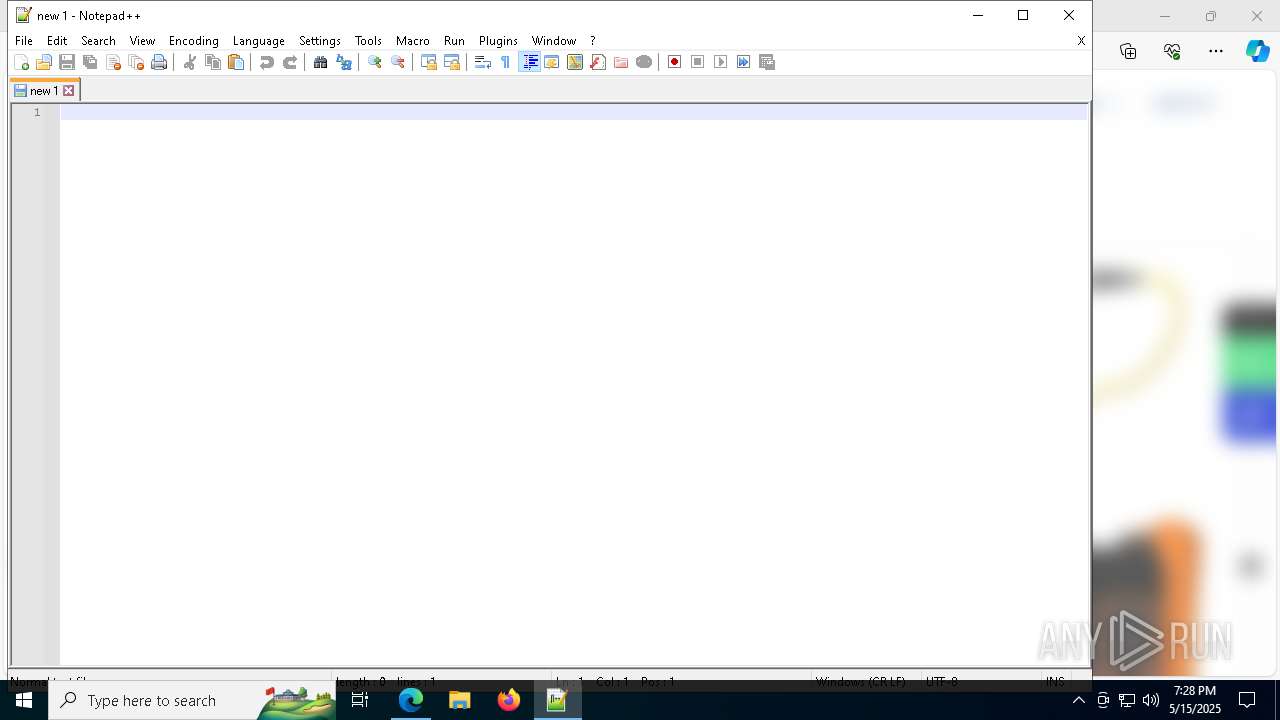Click the Playback macro icon

(721, 62)
